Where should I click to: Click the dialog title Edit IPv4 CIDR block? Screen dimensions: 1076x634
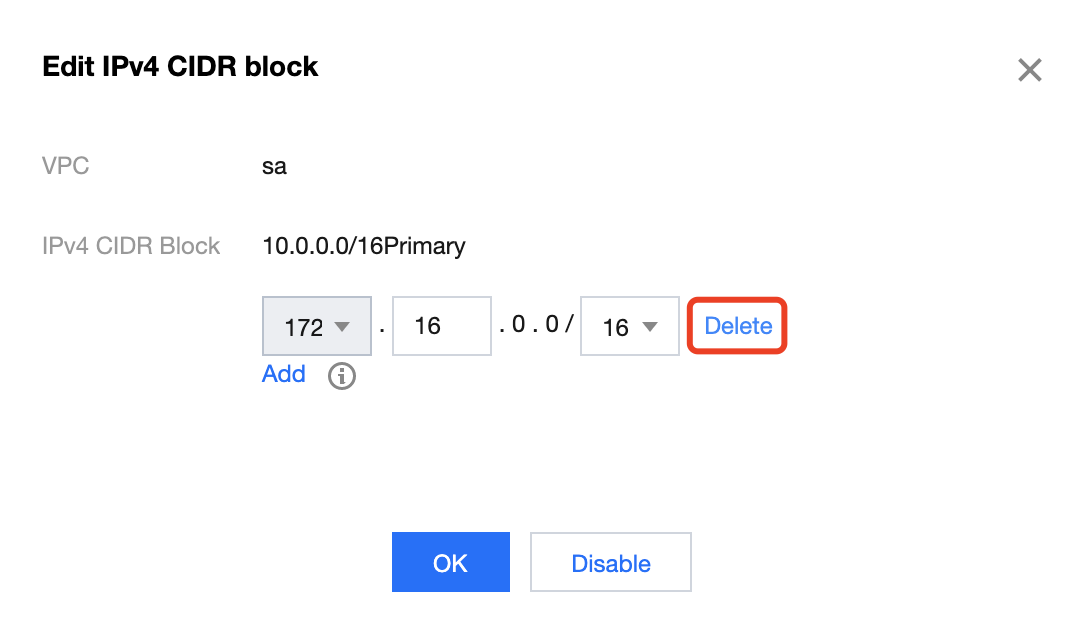(180, 67)
